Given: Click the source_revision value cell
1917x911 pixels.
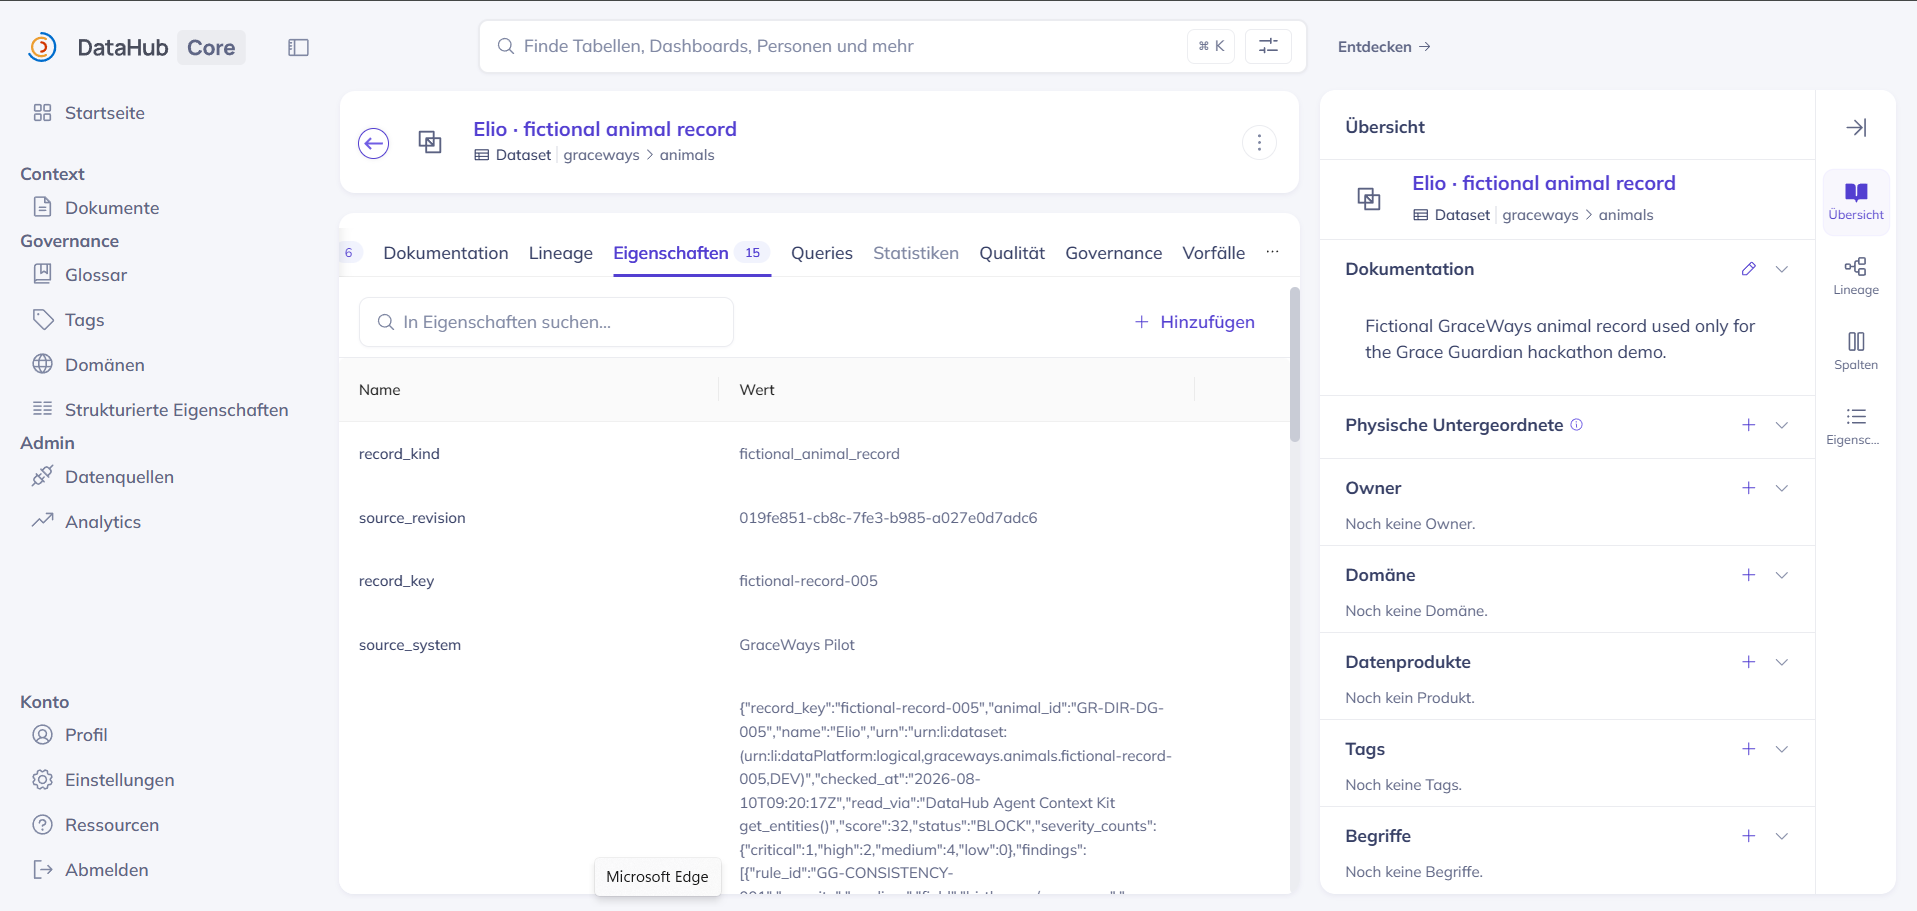Looking at the screenshot, I should (x=888, y=518).
